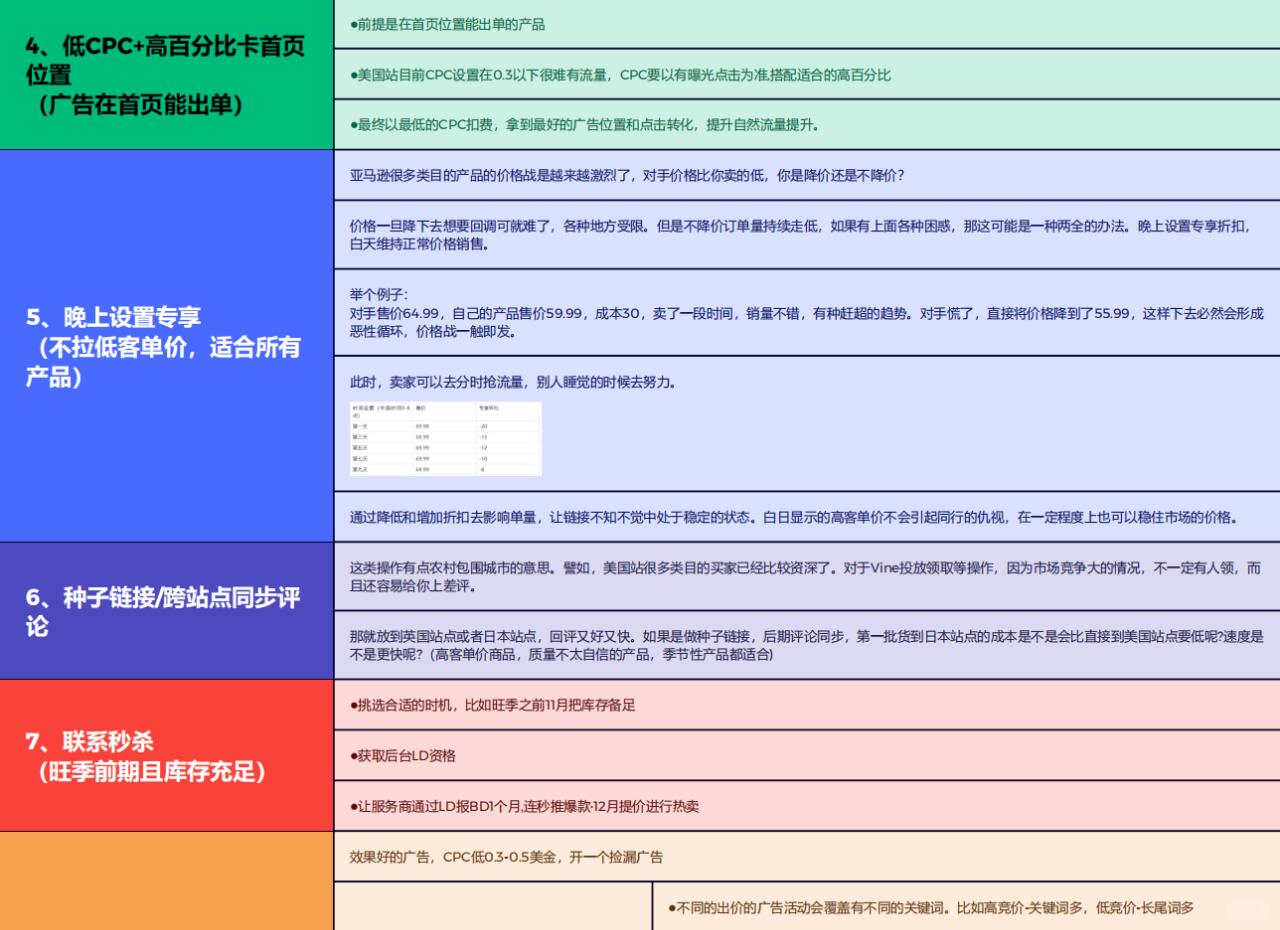Click the row '●让服务商通过LD报BD1个月'
Image resolution: width=1280 pixels, height=930 pixels.
coord(807,806)
